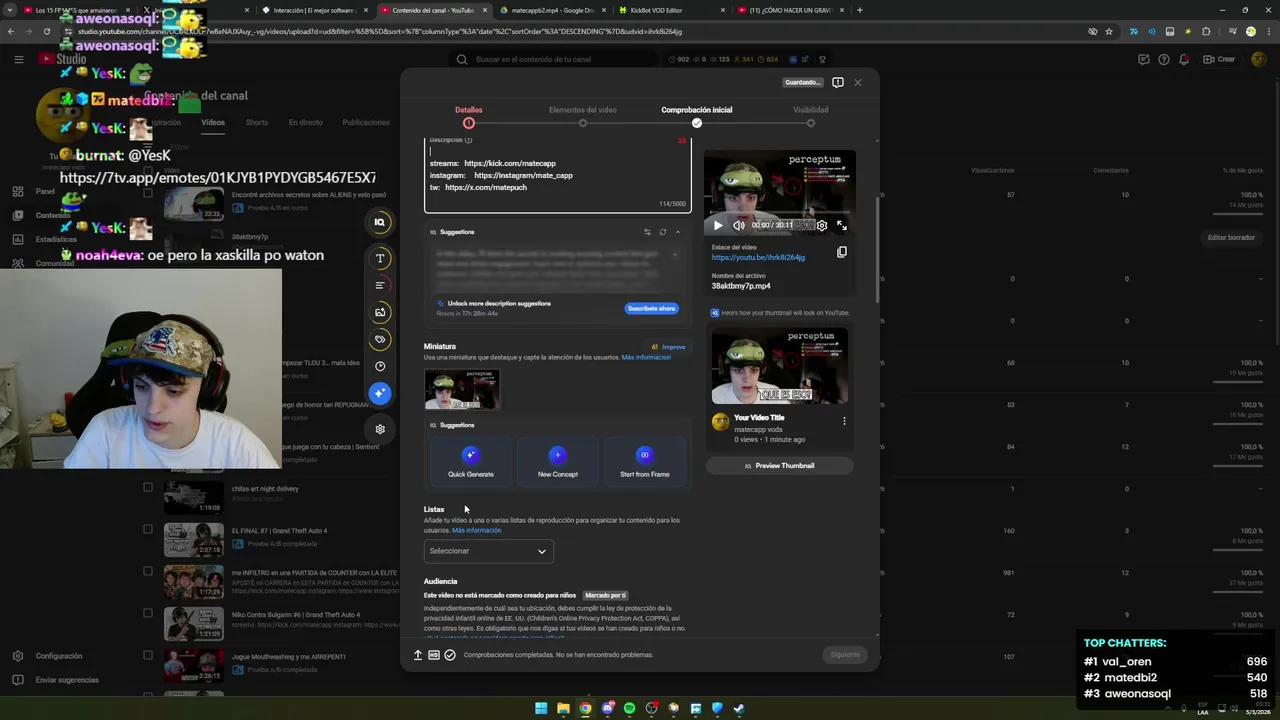Mute the preview player volume

click(x=739, y=225)
